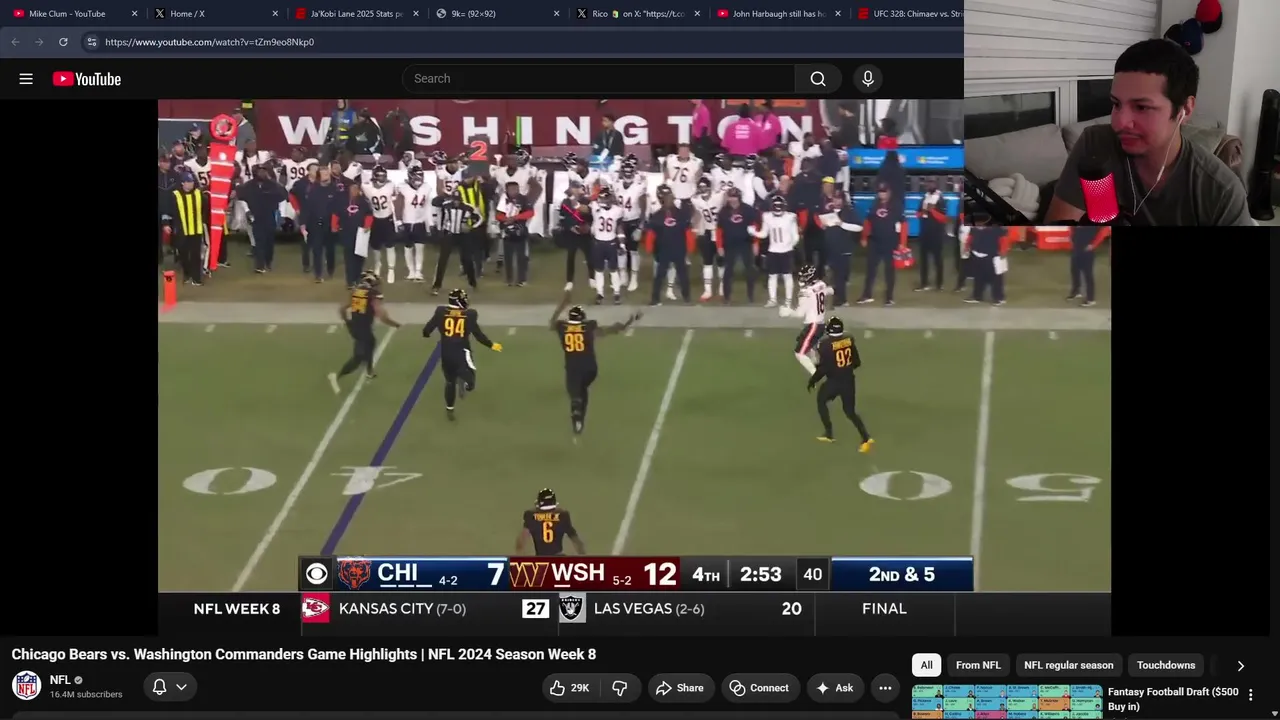Click the Connect button
The width and height of the screenshot is (1280, 720).
[x=759, y=688]
